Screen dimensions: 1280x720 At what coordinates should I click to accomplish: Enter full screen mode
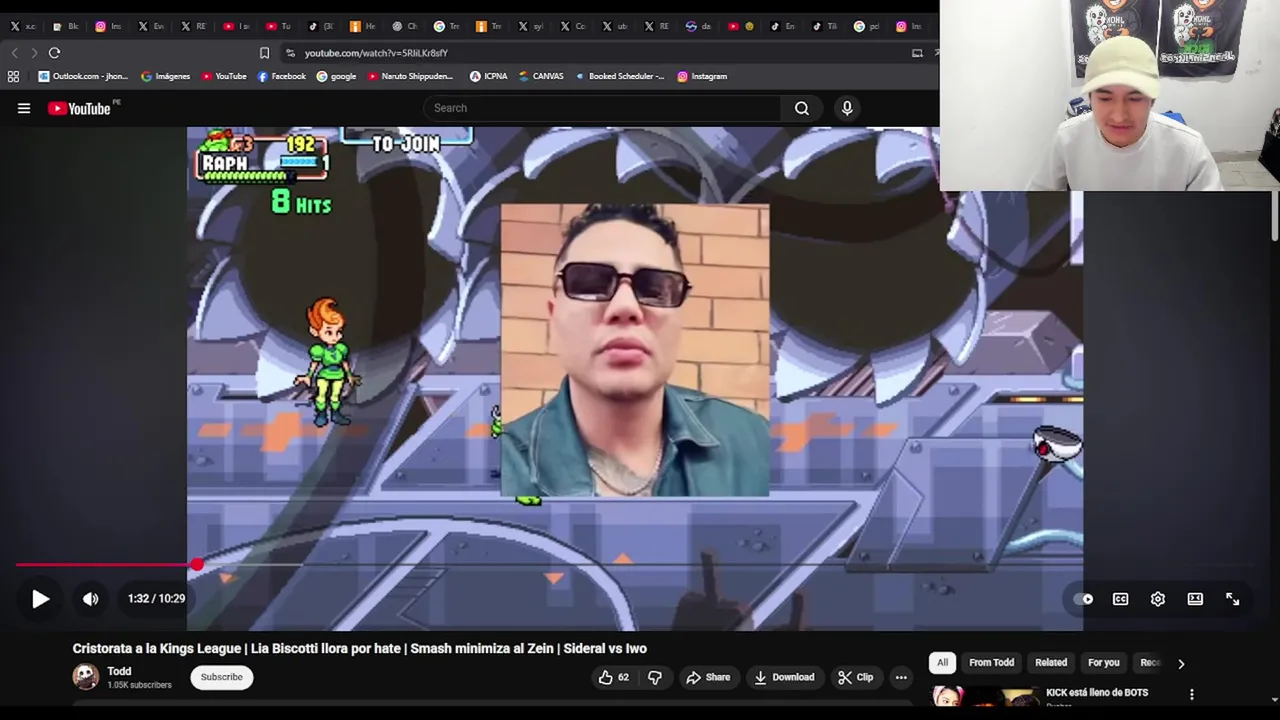[1233, 599]
